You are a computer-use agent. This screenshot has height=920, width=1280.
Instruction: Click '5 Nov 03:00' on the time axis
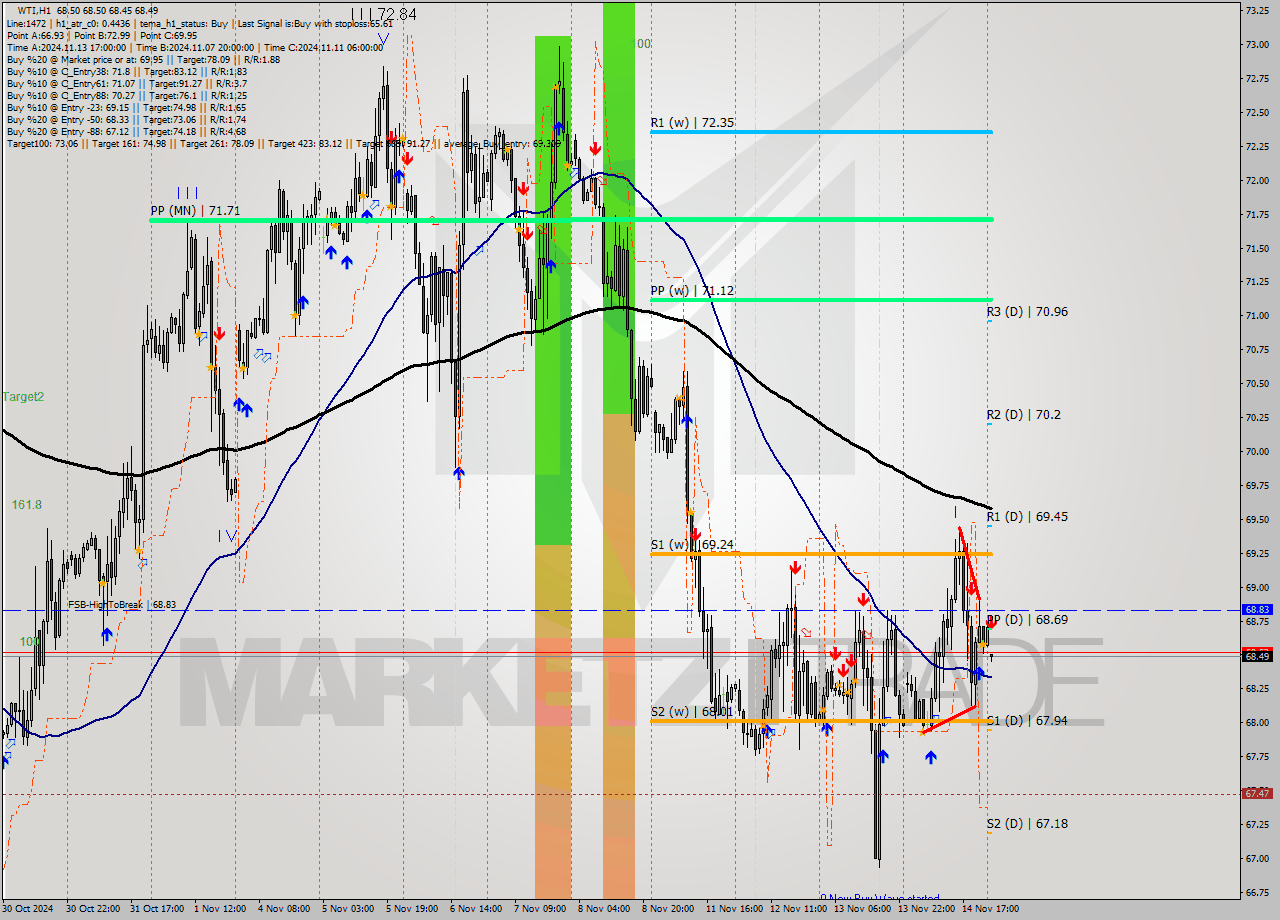[x=349, y=910]
